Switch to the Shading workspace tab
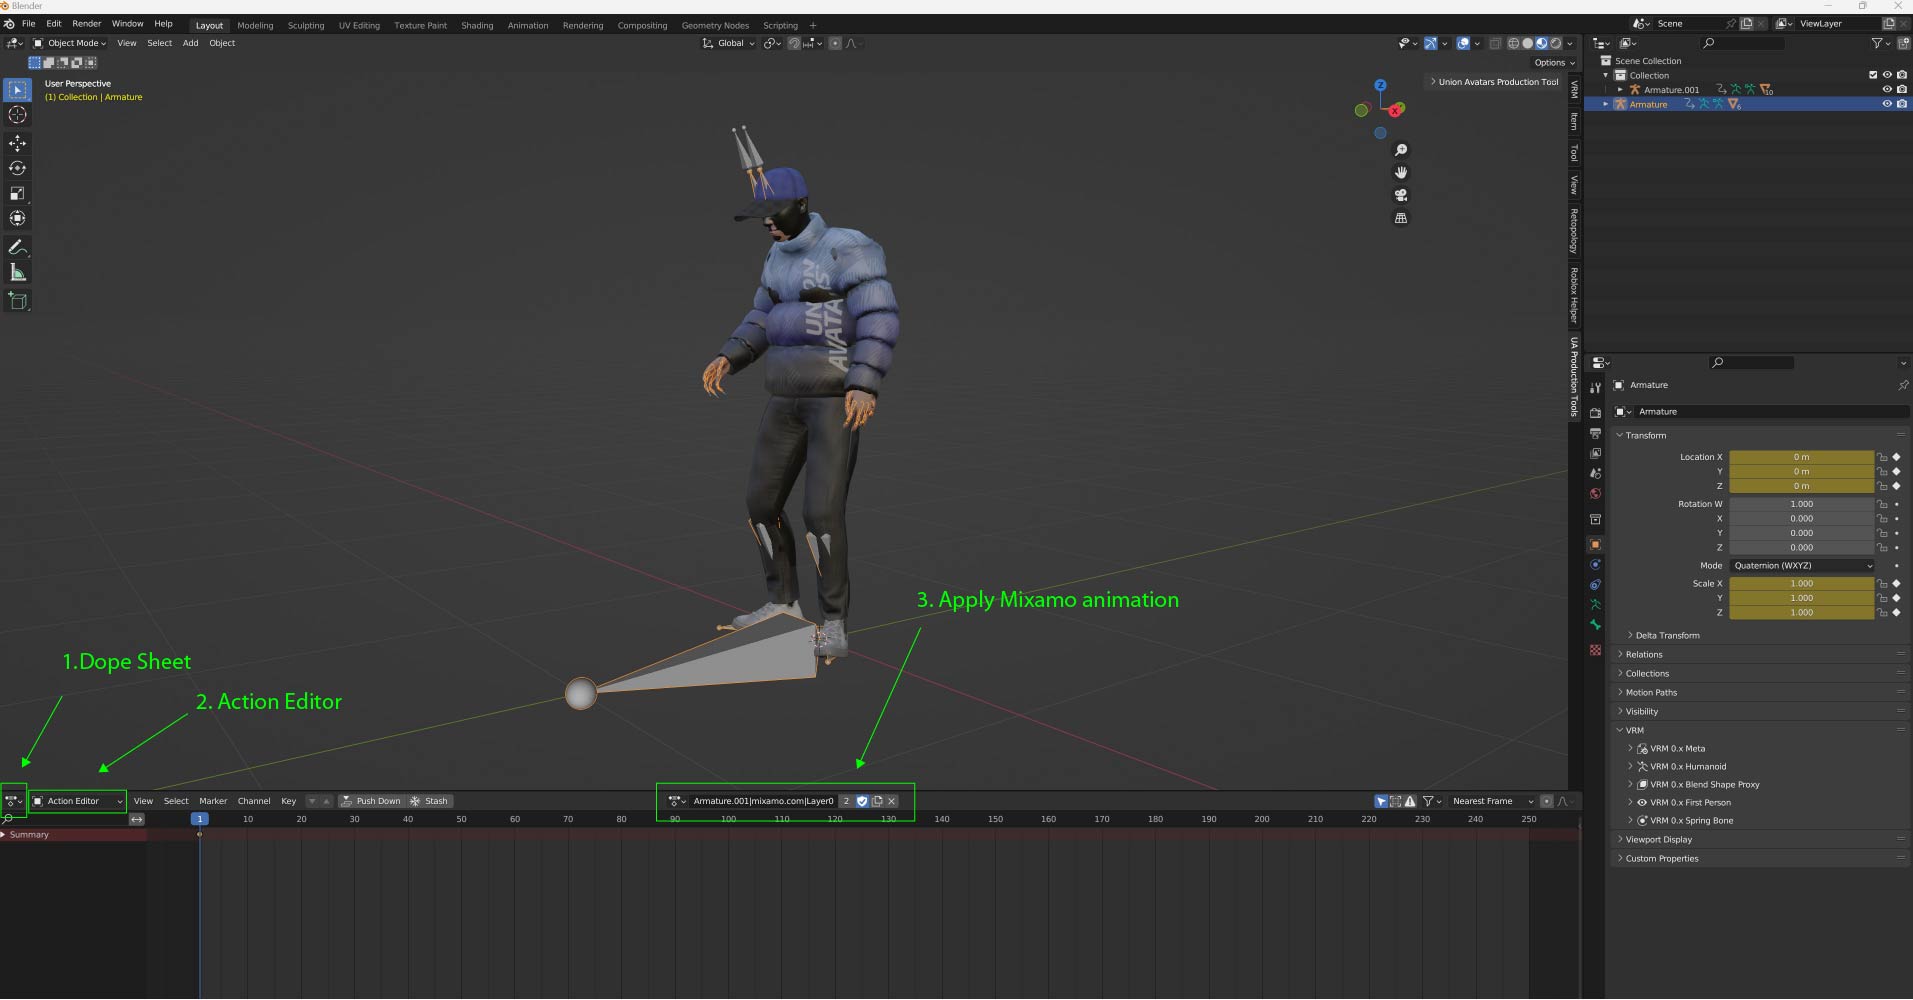The width and height of the screenshot is (1913, 1000). 477,25
